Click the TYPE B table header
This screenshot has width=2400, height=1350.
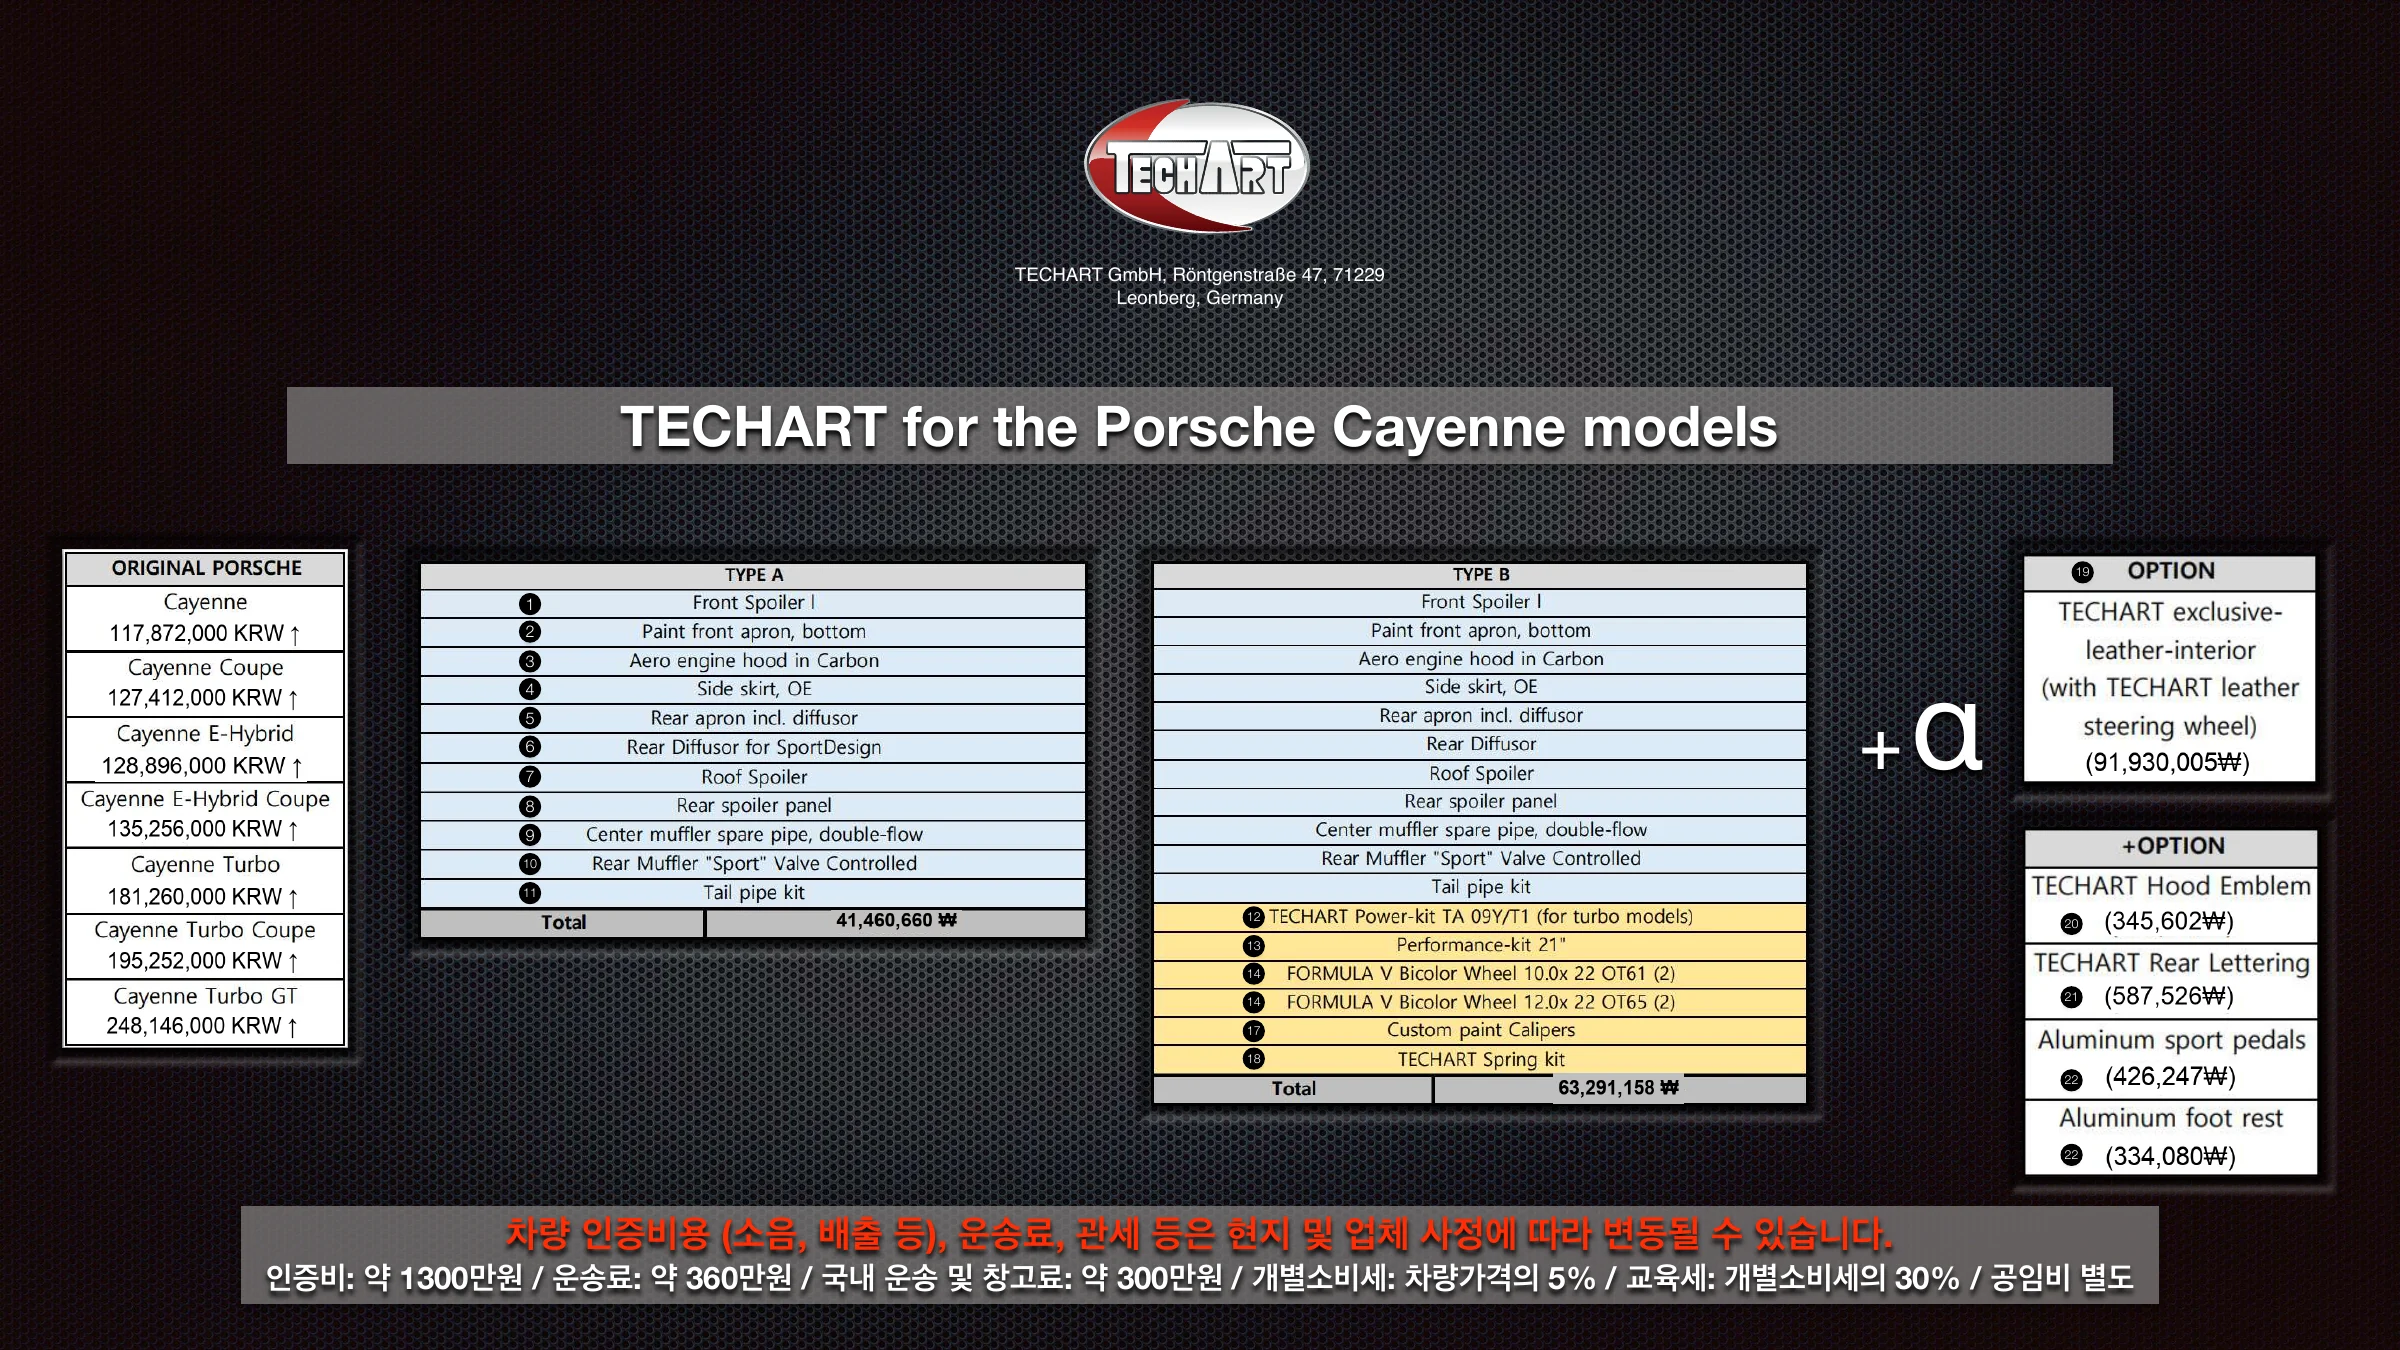1480,575
